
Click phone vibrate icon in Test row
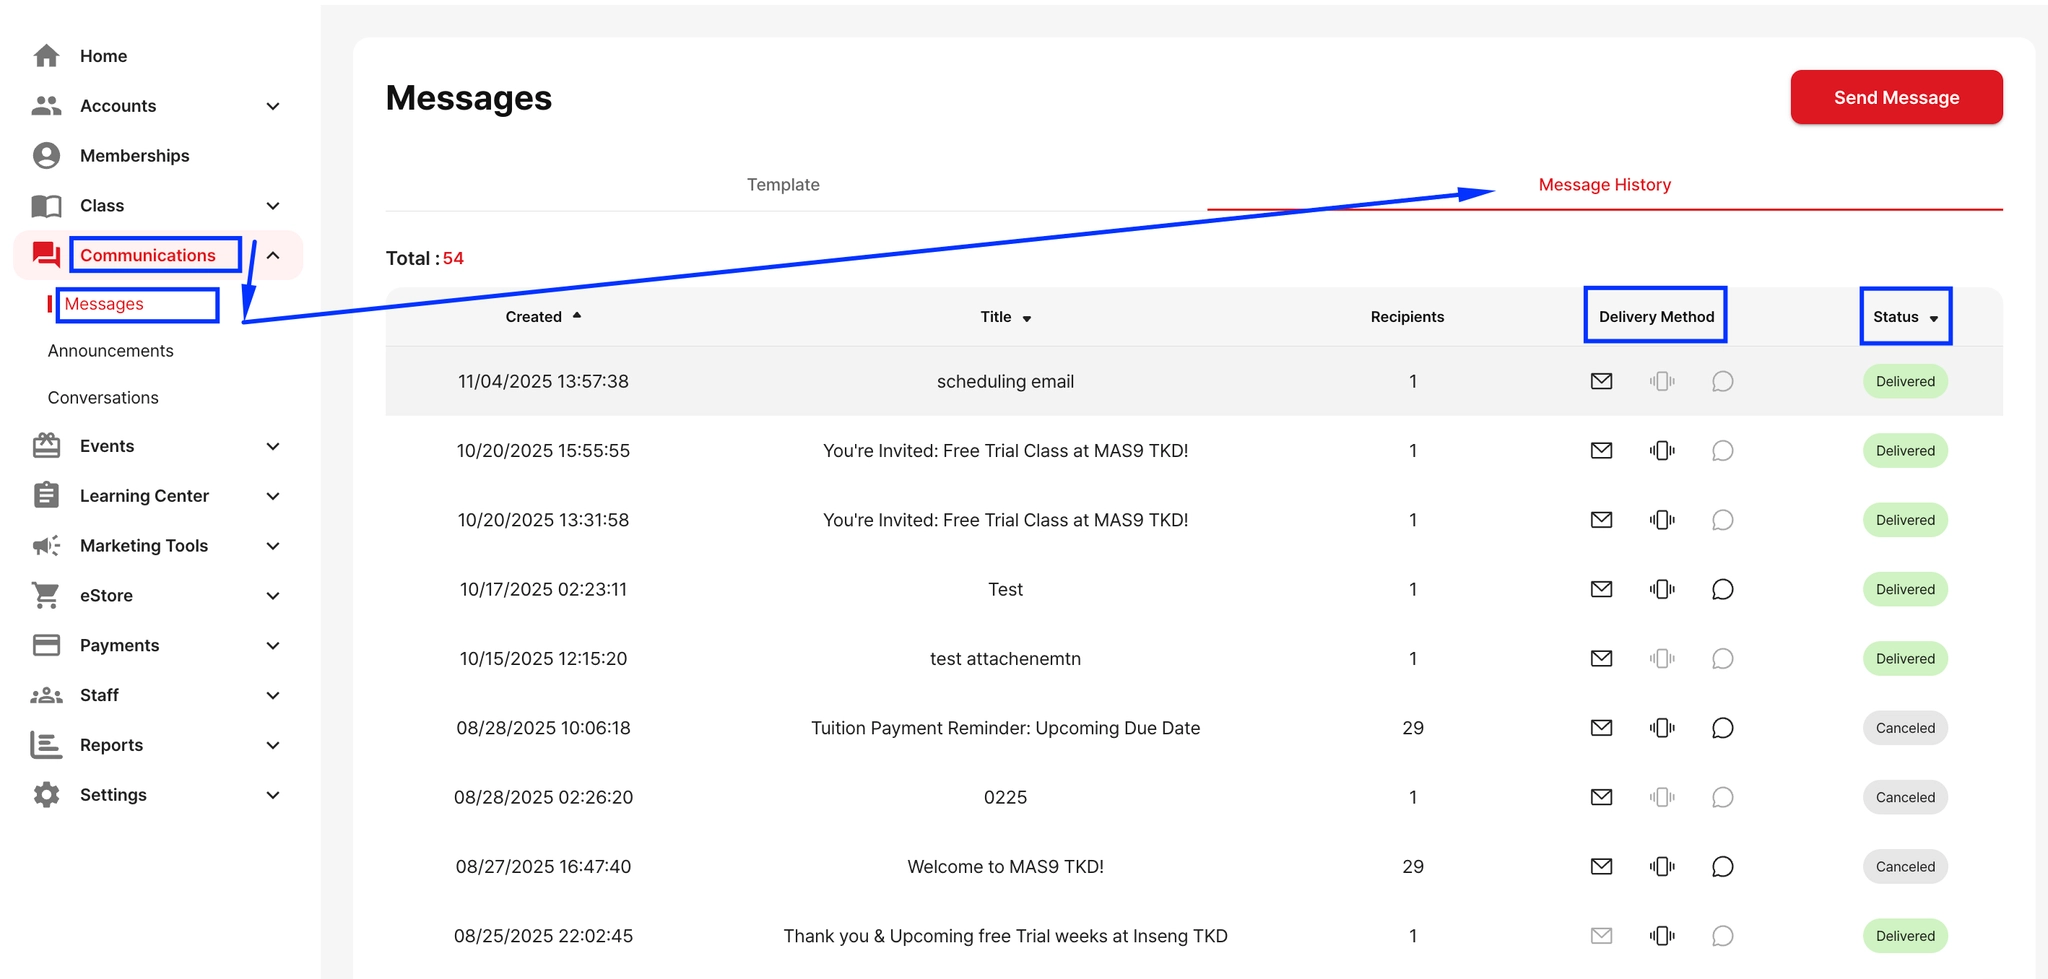pyautogui.click(x=1662, y=589)
